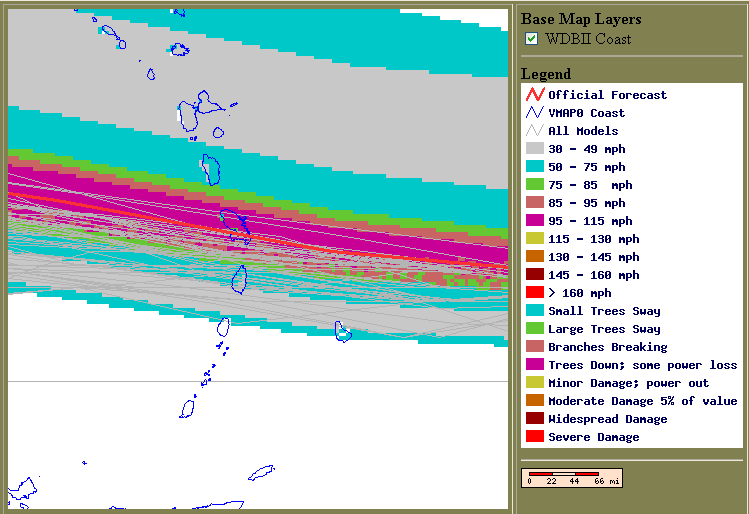Click the Branches Breaking legend text
The image size is (749, 514).
pyautogui.click(x=608, y=347)
